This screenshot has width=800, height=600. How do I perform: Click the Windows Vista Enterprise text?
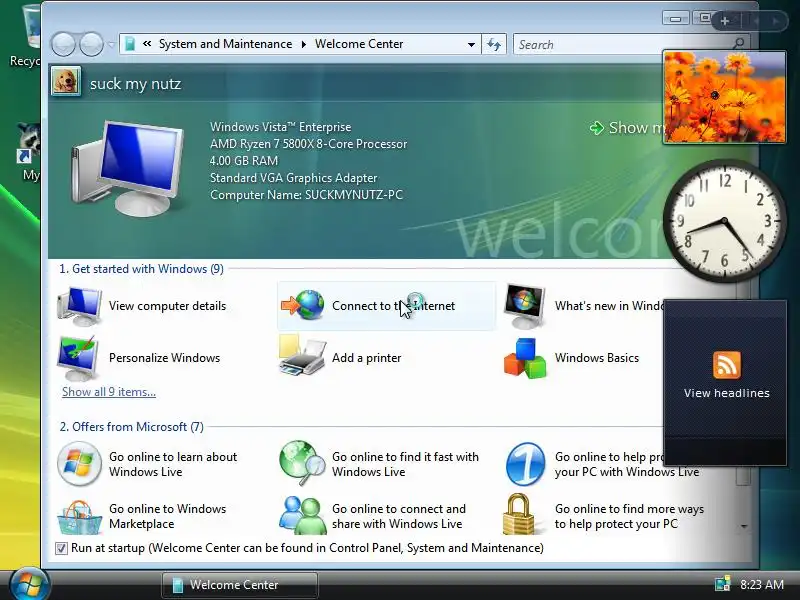click(281, 127)
